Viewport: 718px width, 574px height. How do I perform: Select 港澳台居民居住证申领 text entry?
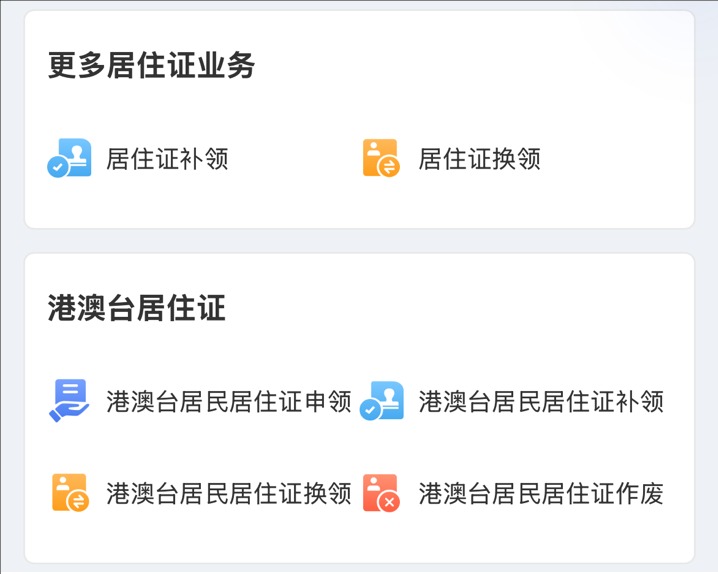pyautogui.click(x=228, y=401)
